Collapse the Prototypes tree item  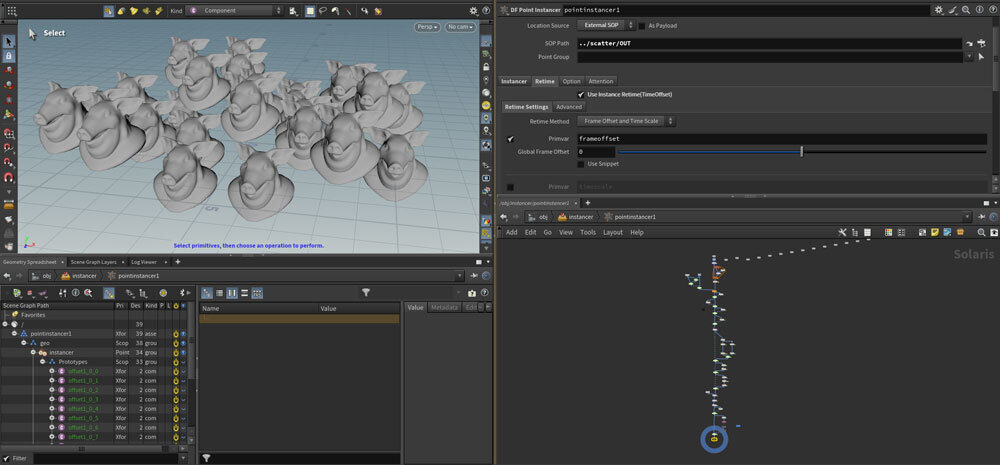pos(43,362)
